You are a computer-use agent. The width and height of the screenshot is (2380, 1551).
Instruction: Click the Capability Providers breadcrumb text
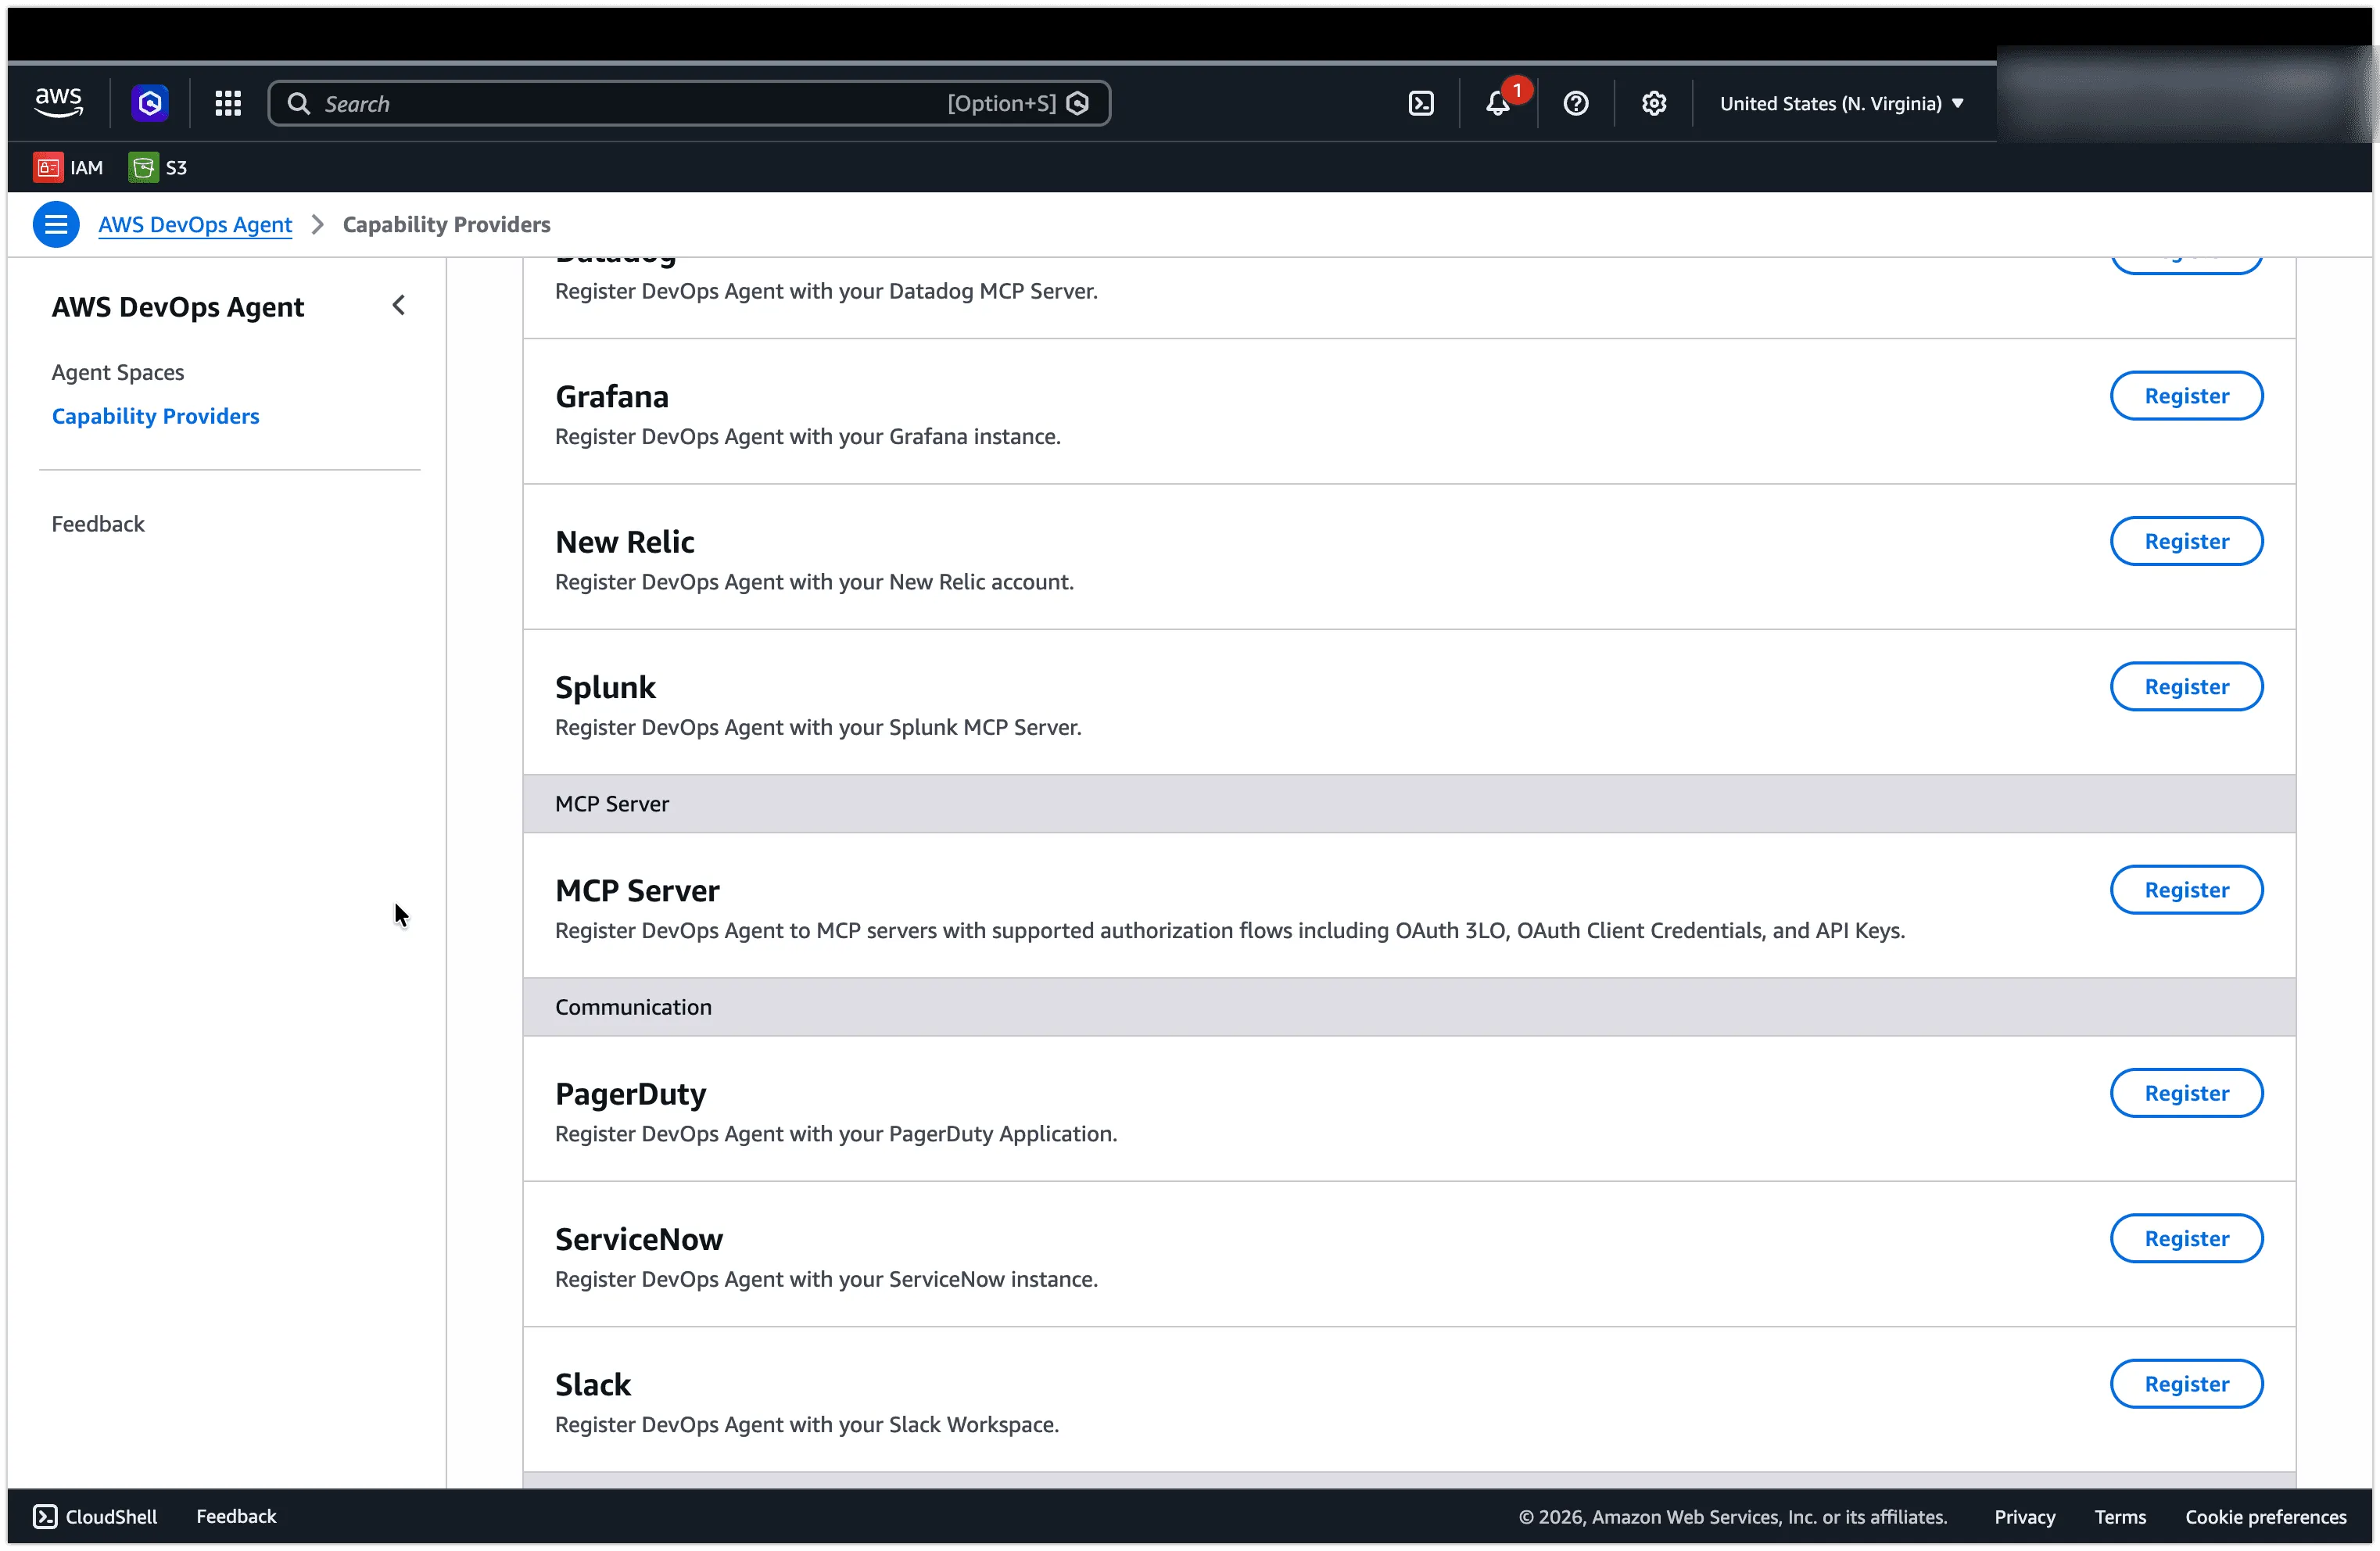[x=447, y=224]
